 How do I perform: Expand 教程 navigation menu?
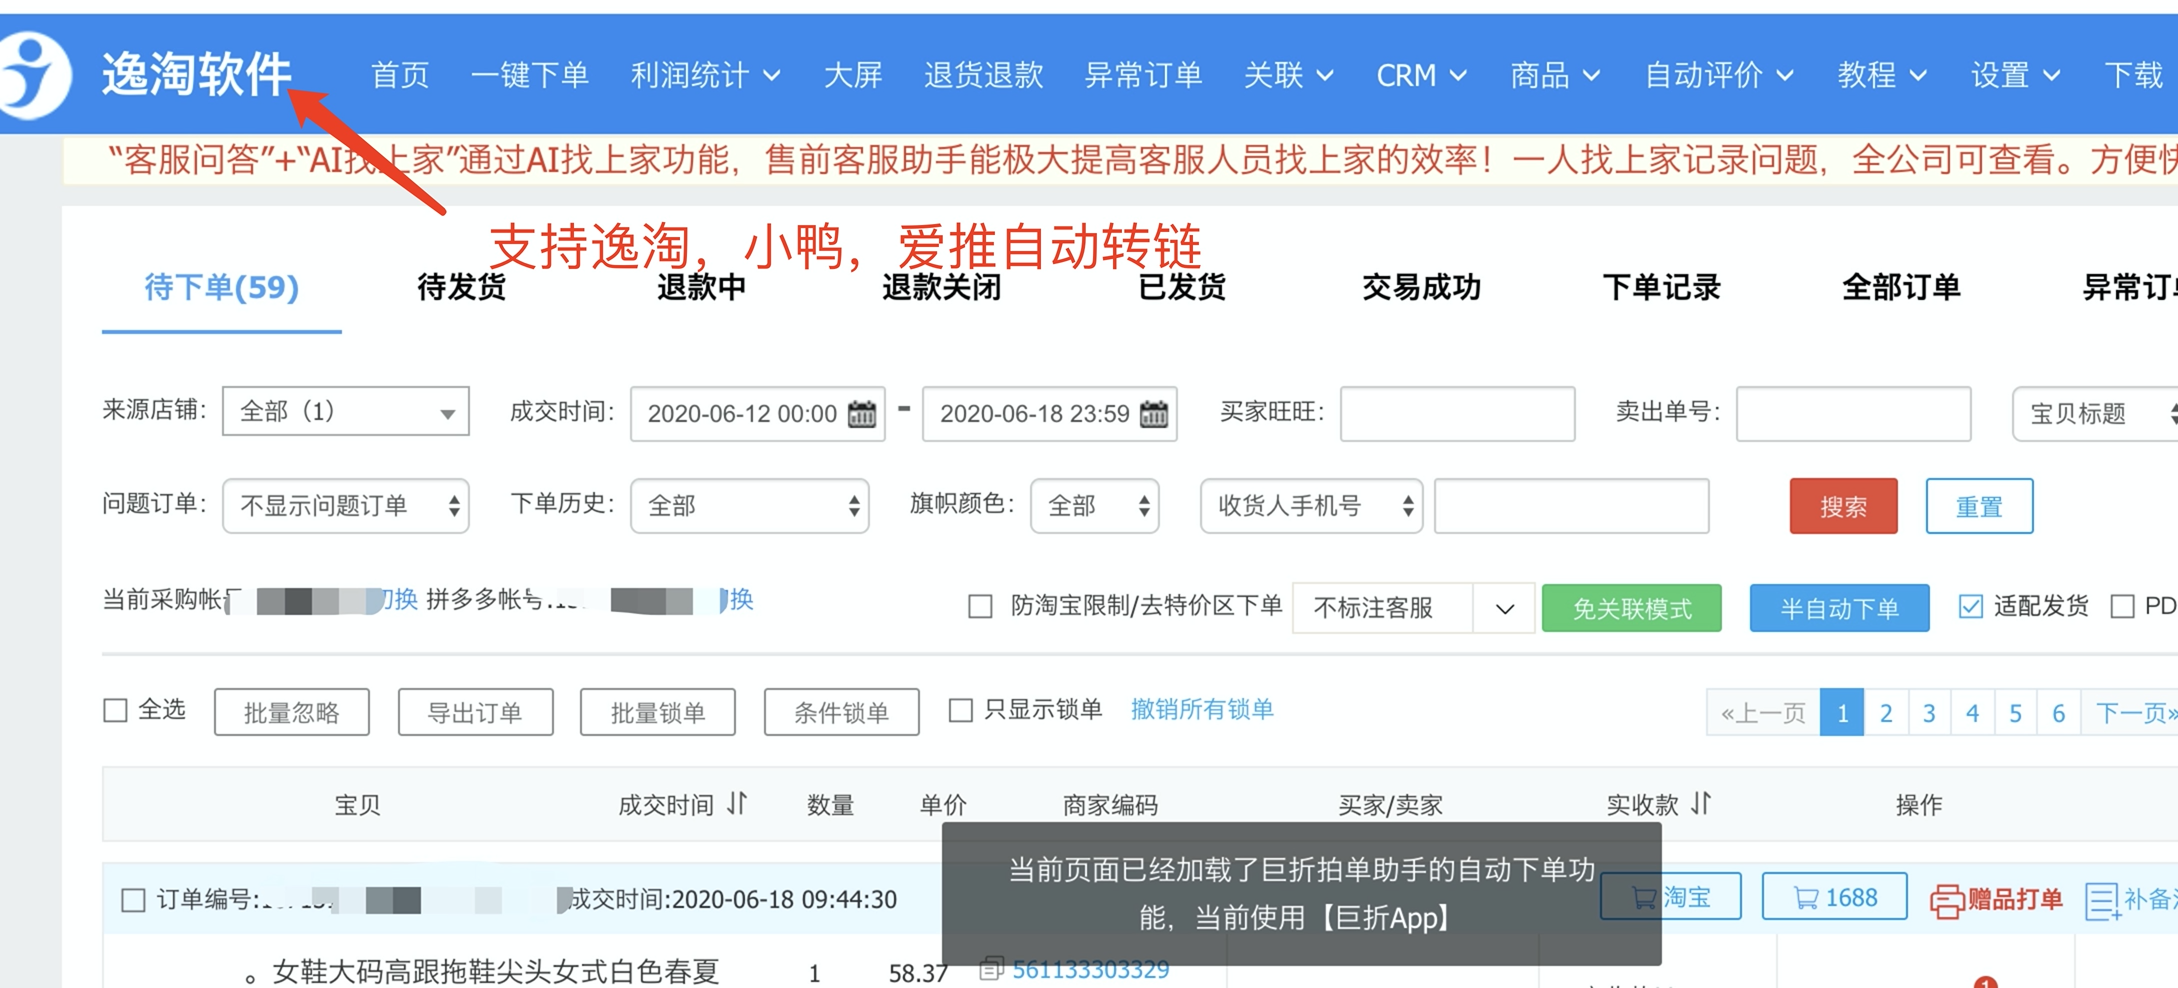point(1882,75)
